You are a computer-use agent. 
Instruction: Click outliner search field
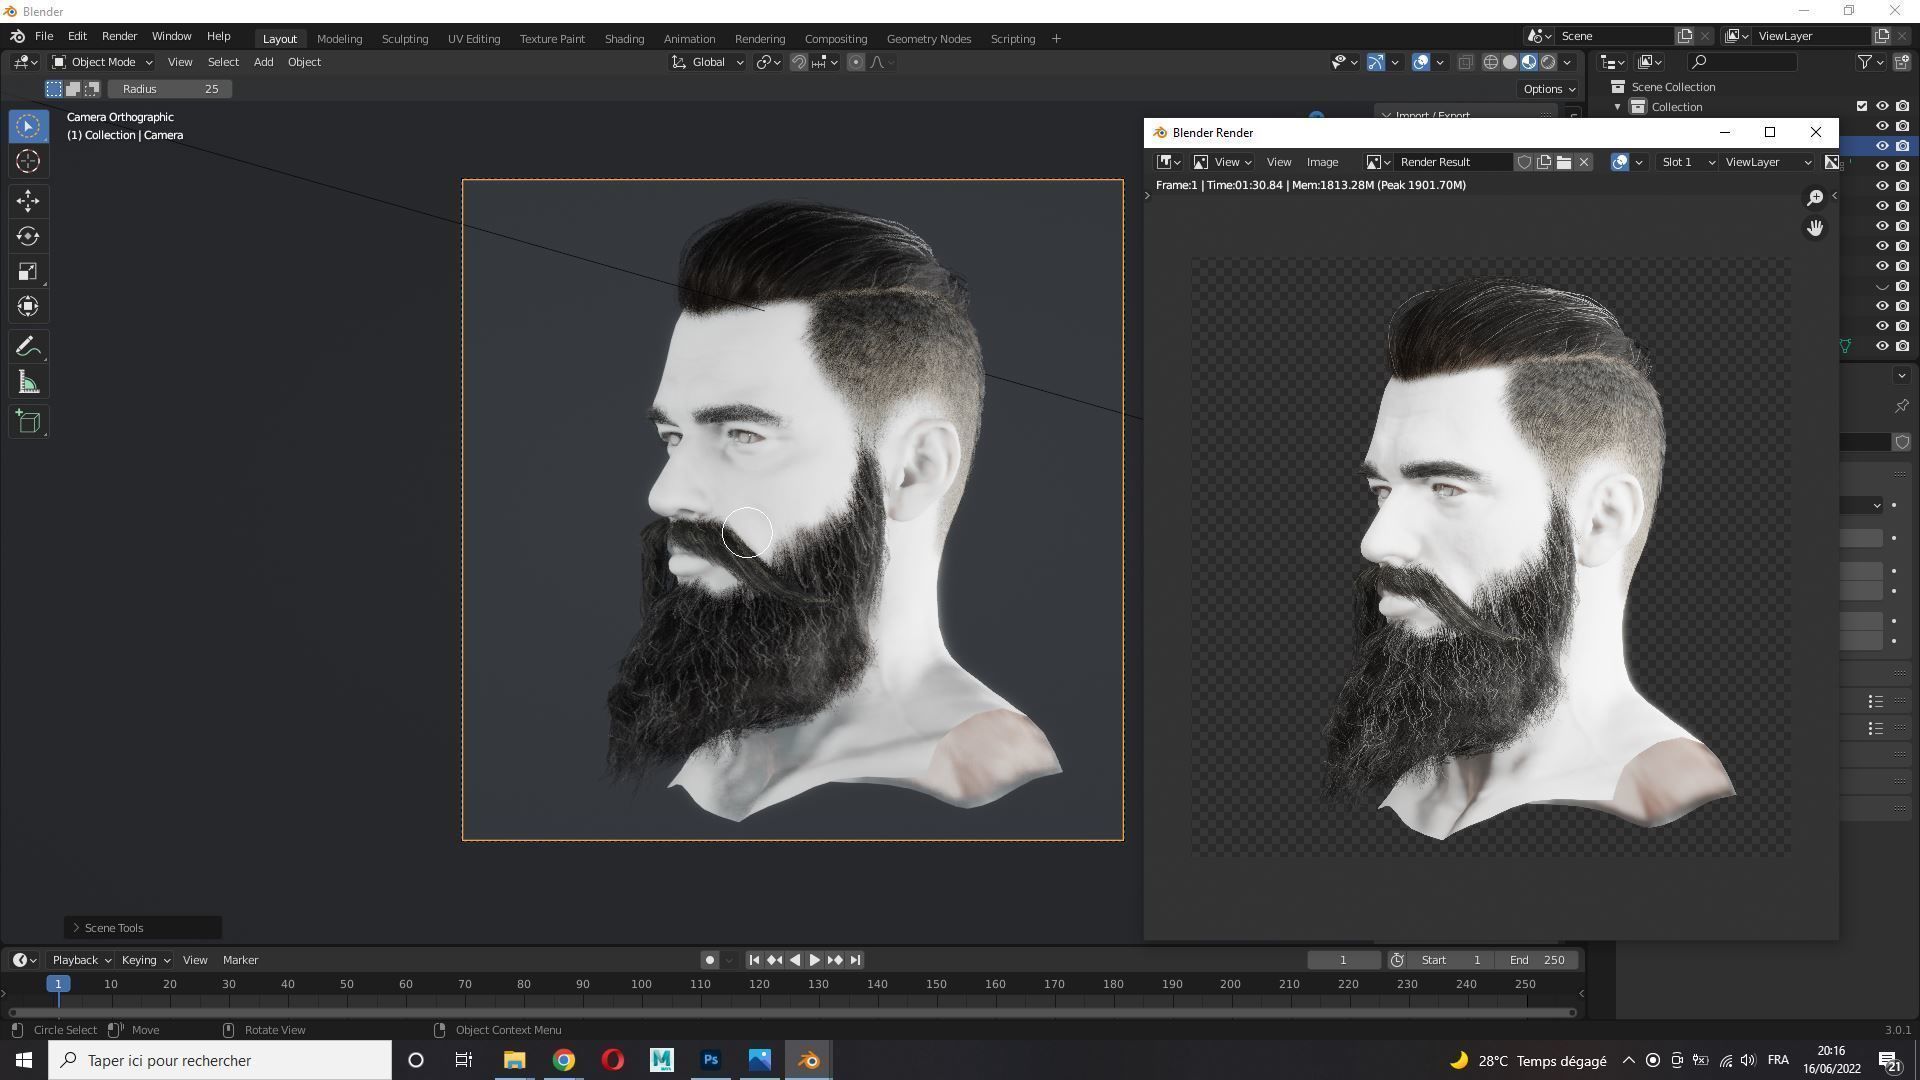pyautogui.click(x=1742, y=62)
